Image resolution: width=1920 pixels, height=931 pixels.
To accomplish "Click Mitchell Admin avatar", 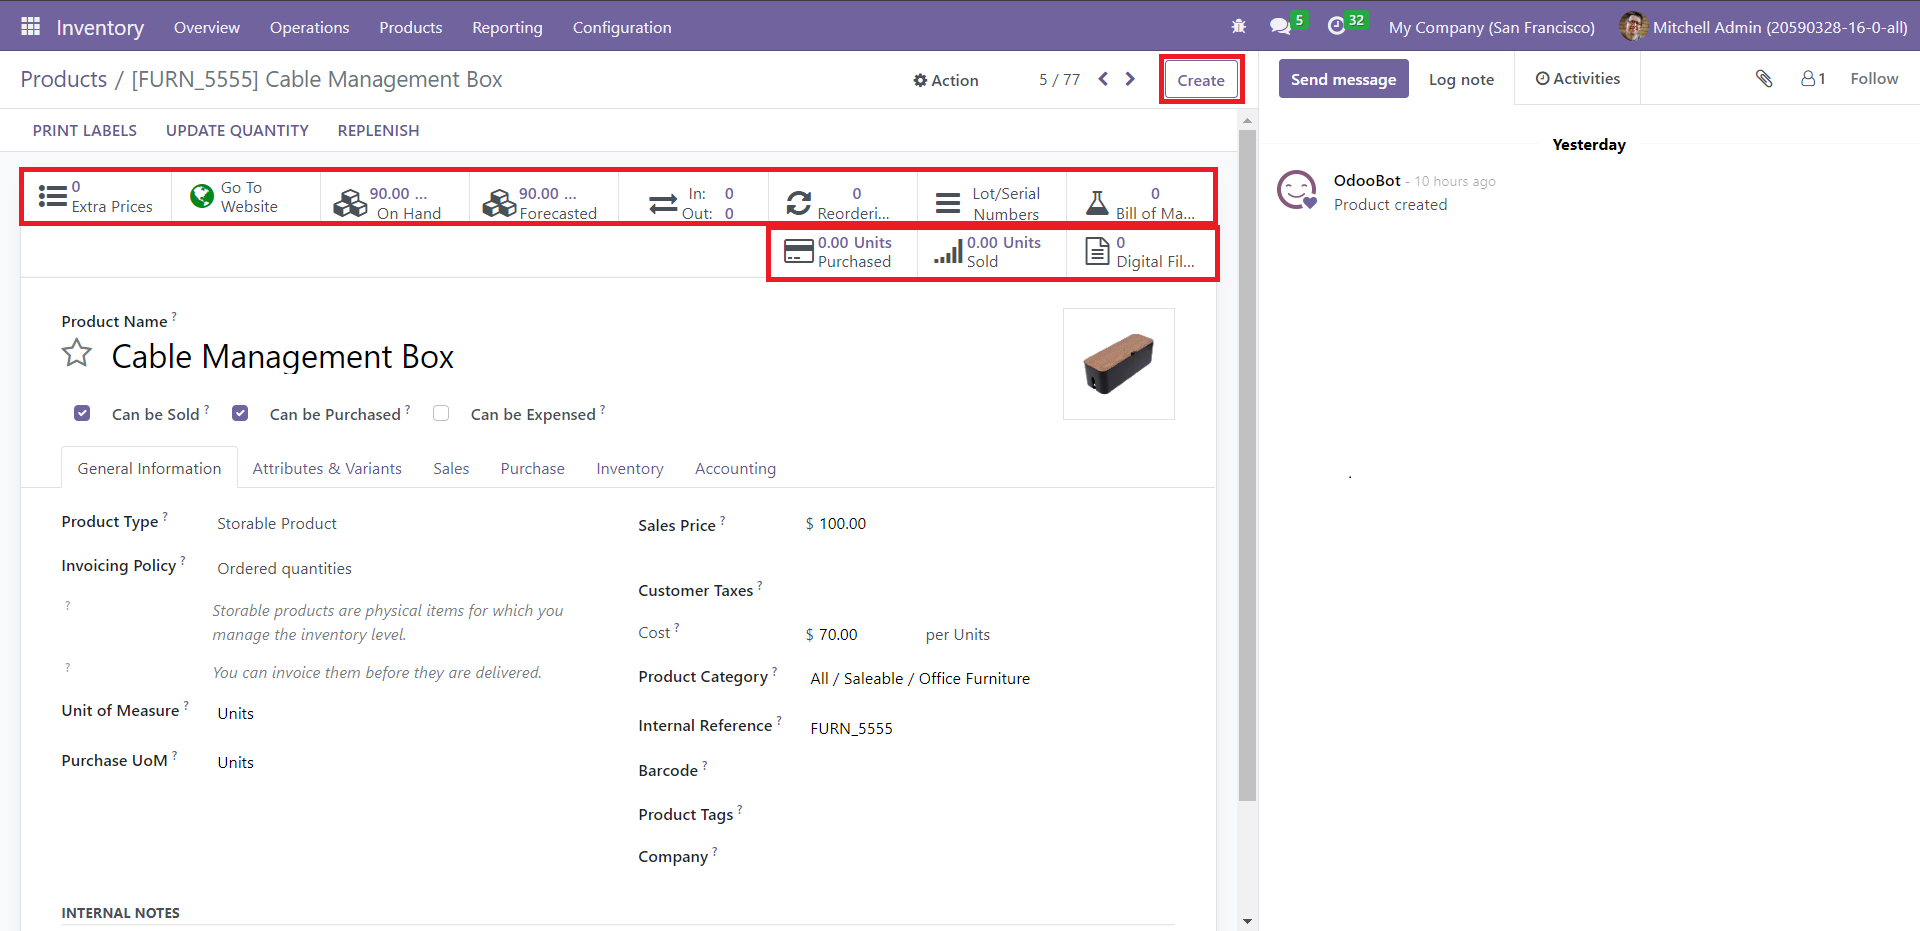I will (x=1633, y=26).
